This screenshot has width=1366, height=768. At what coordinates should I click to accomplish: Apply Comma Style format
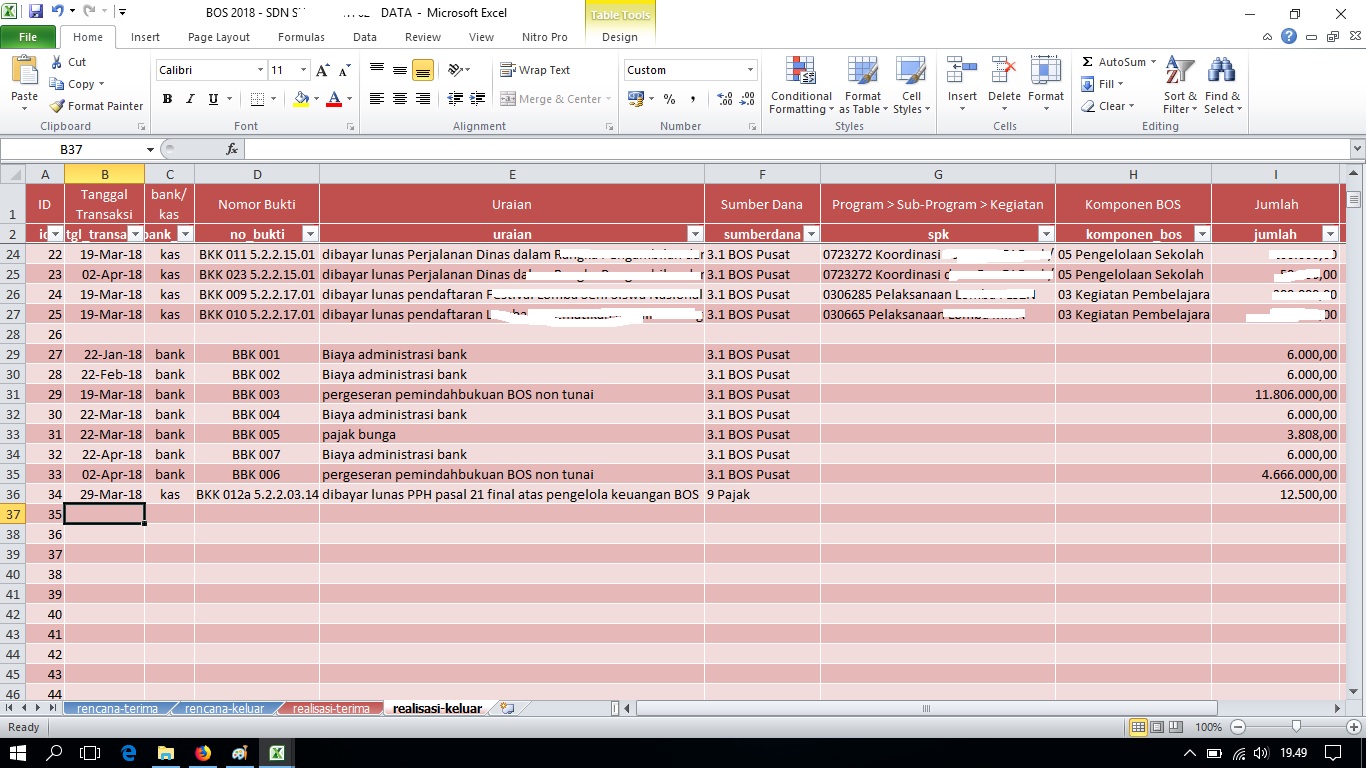693,99
